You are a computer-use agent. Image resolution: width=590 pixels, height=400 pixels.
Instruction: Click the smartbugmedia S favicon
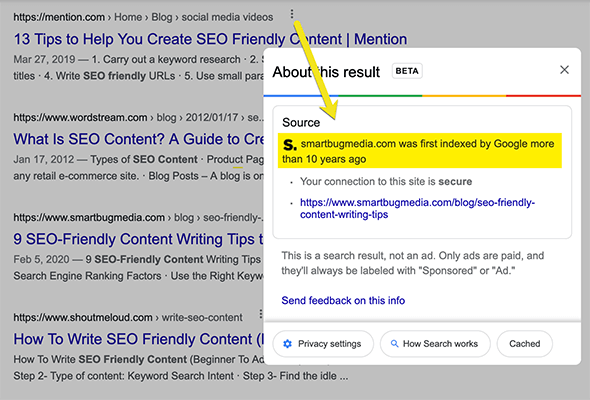pyautogui.click(x=290, y=144)
